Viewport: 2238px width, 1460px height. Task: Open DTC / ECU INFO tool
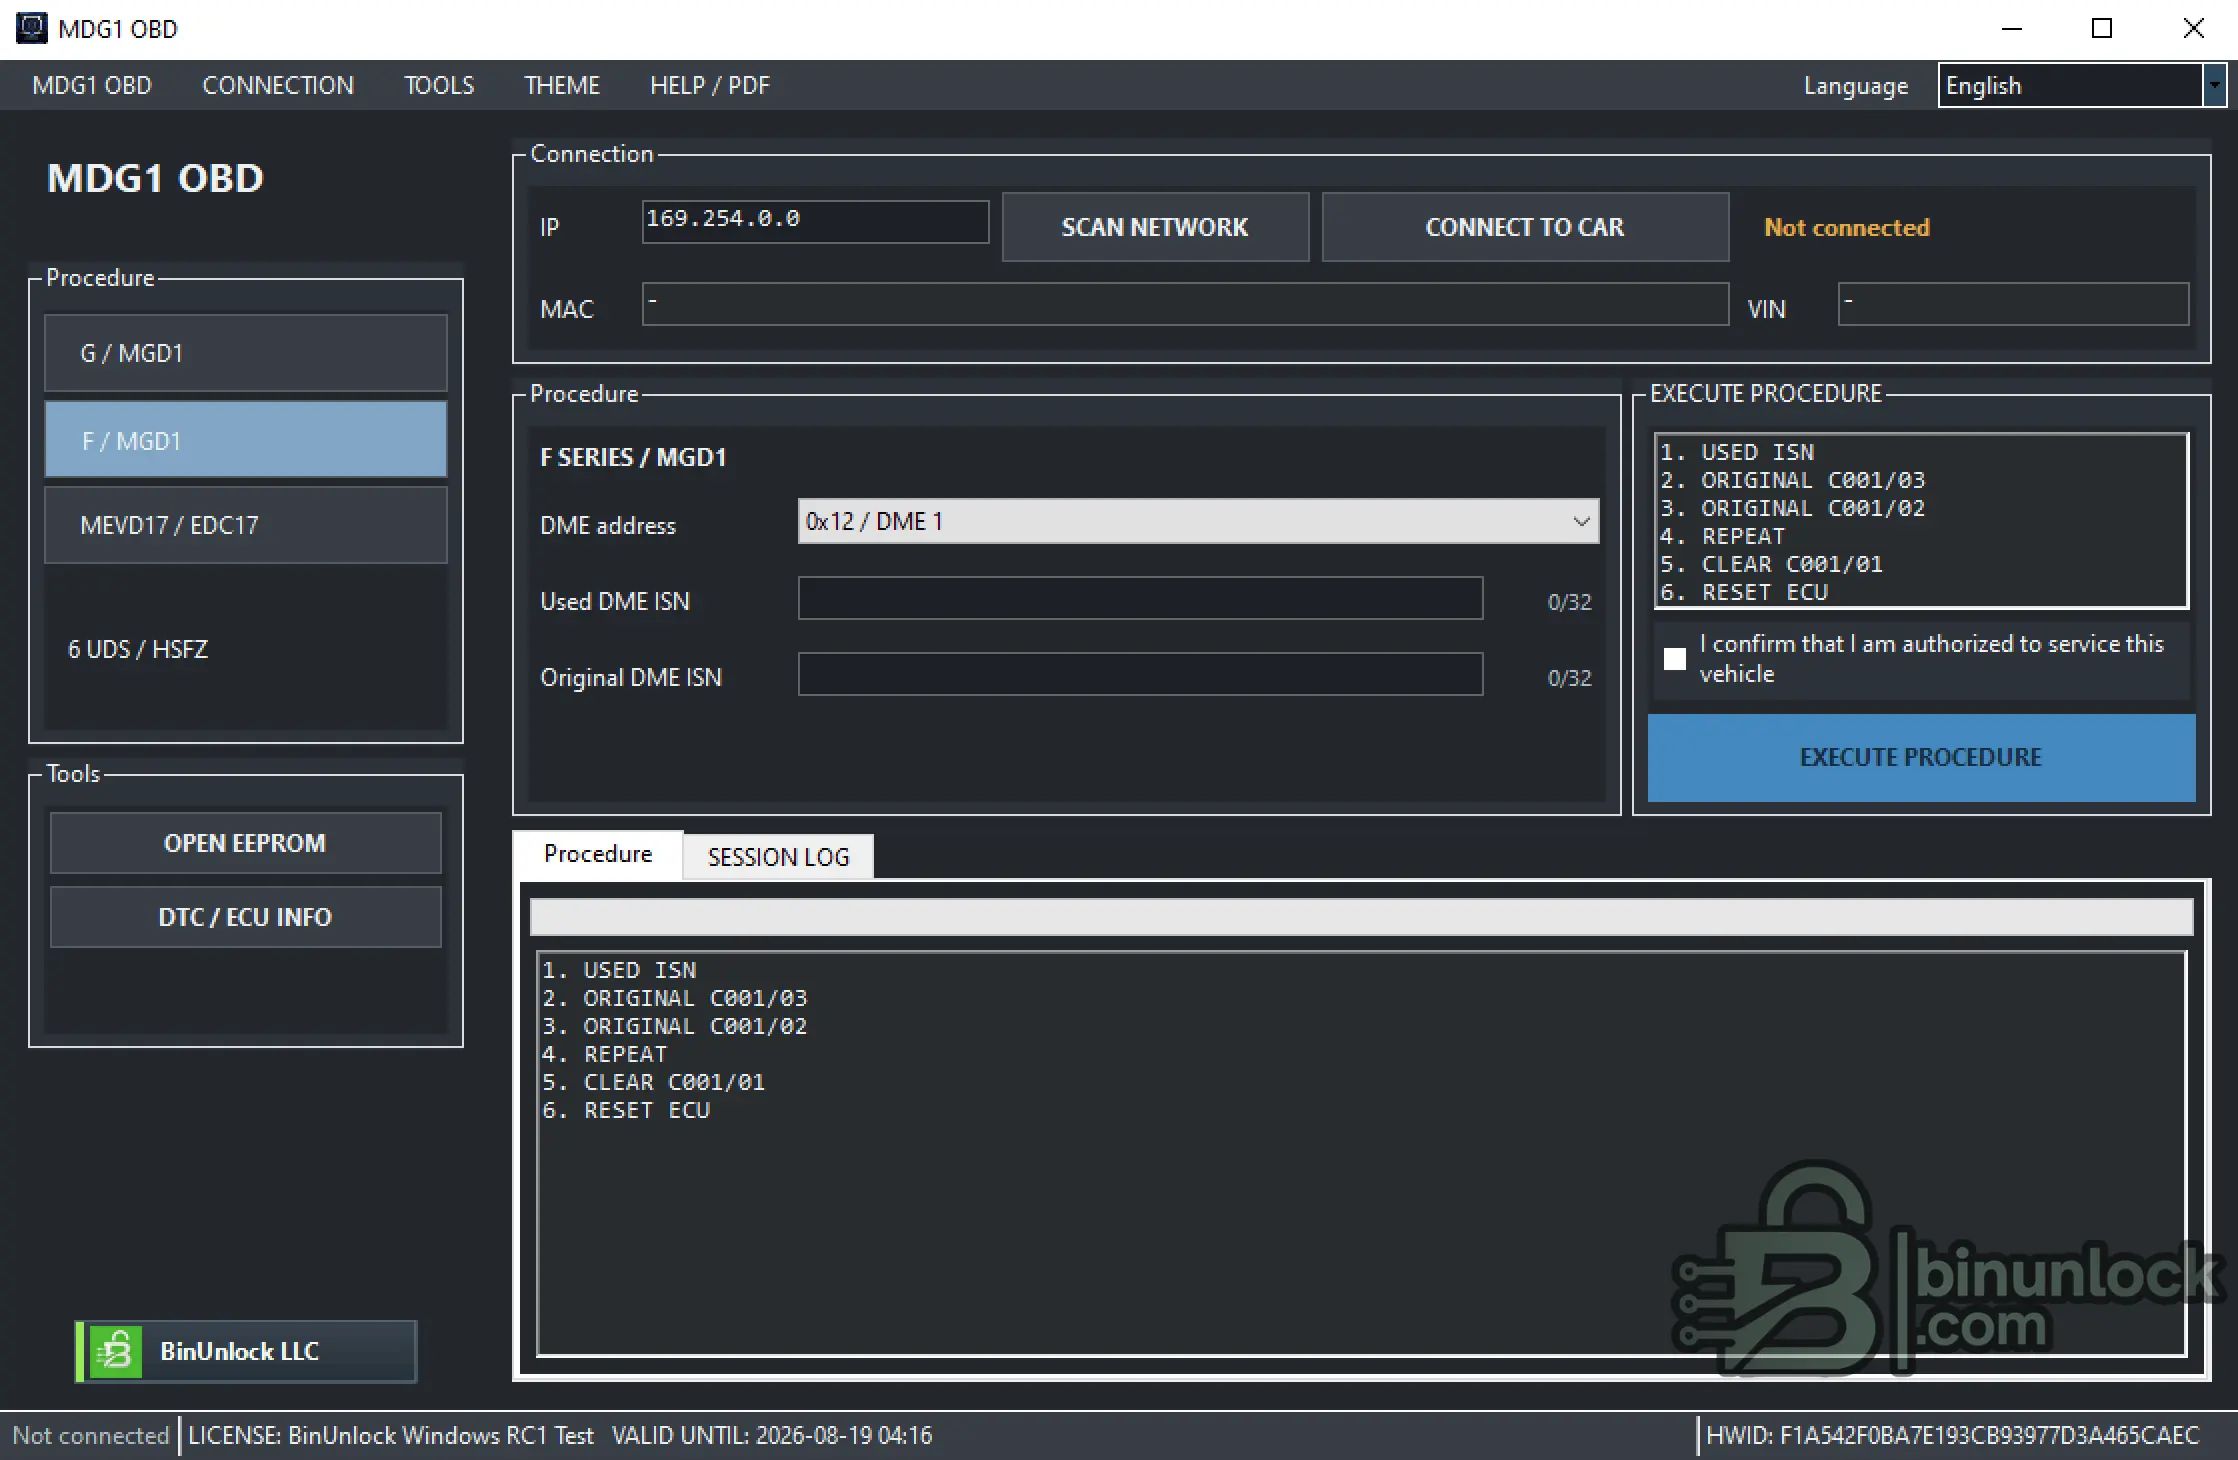pyautogui.click(x=245, y=917)
